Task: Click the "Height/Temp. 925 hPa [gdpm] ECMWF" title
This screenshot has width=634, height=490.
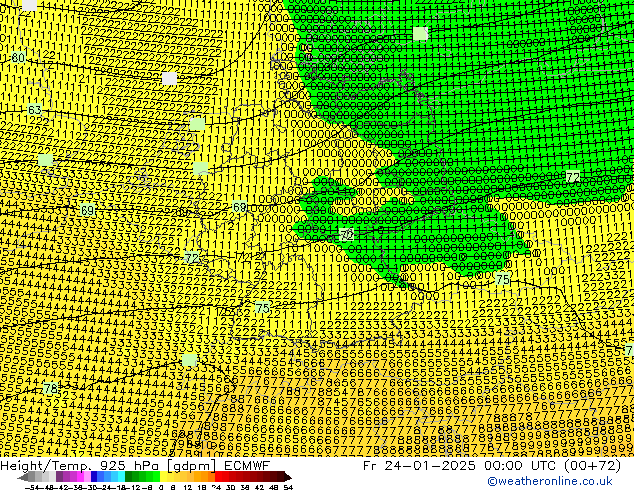Action: 135,465
